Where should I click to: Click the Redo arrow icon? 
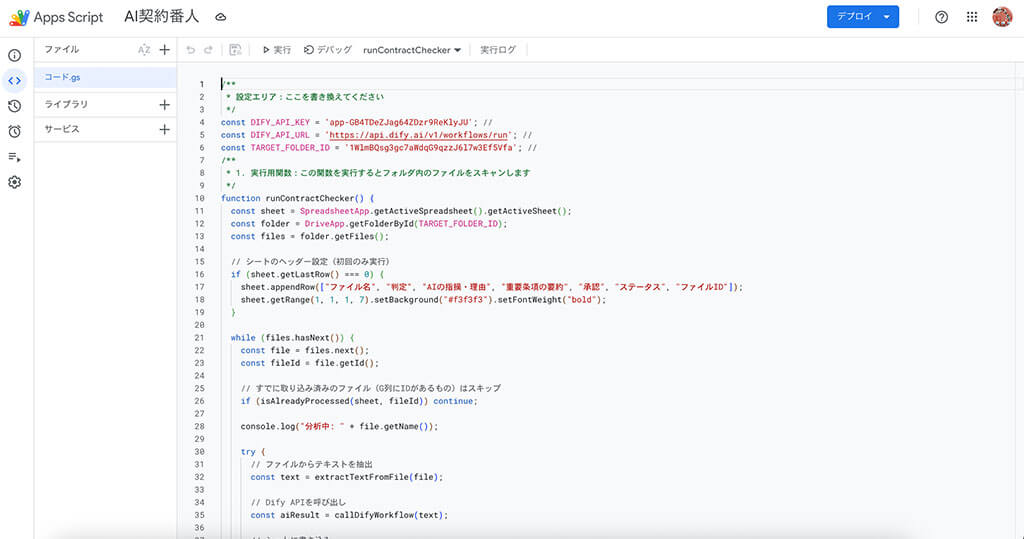click(208, 50)
